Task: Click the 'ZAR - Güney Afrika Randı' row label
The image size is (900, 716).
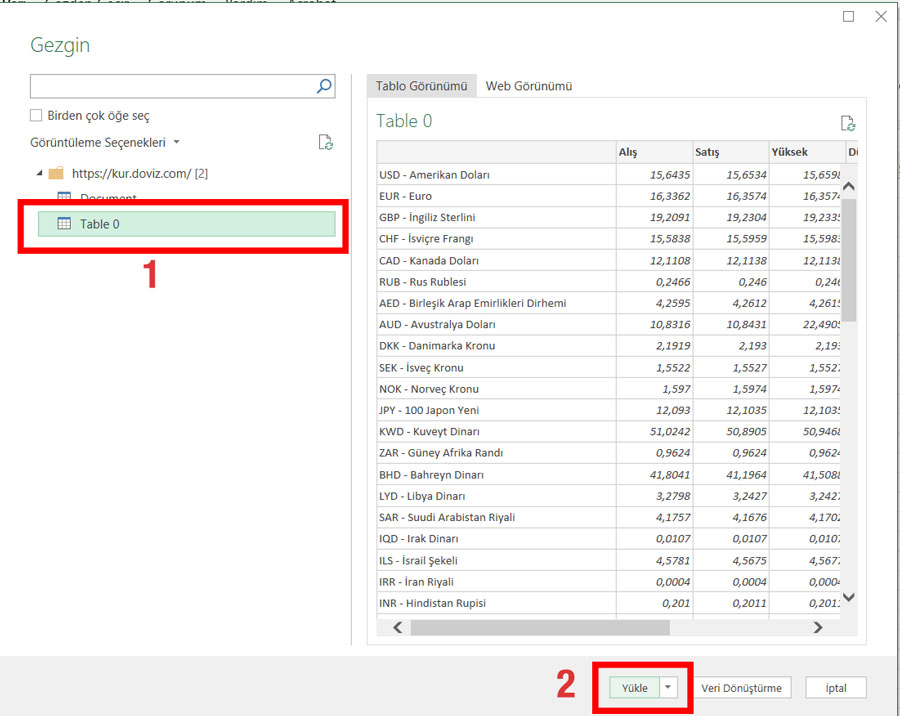Action: coord(441,452)
